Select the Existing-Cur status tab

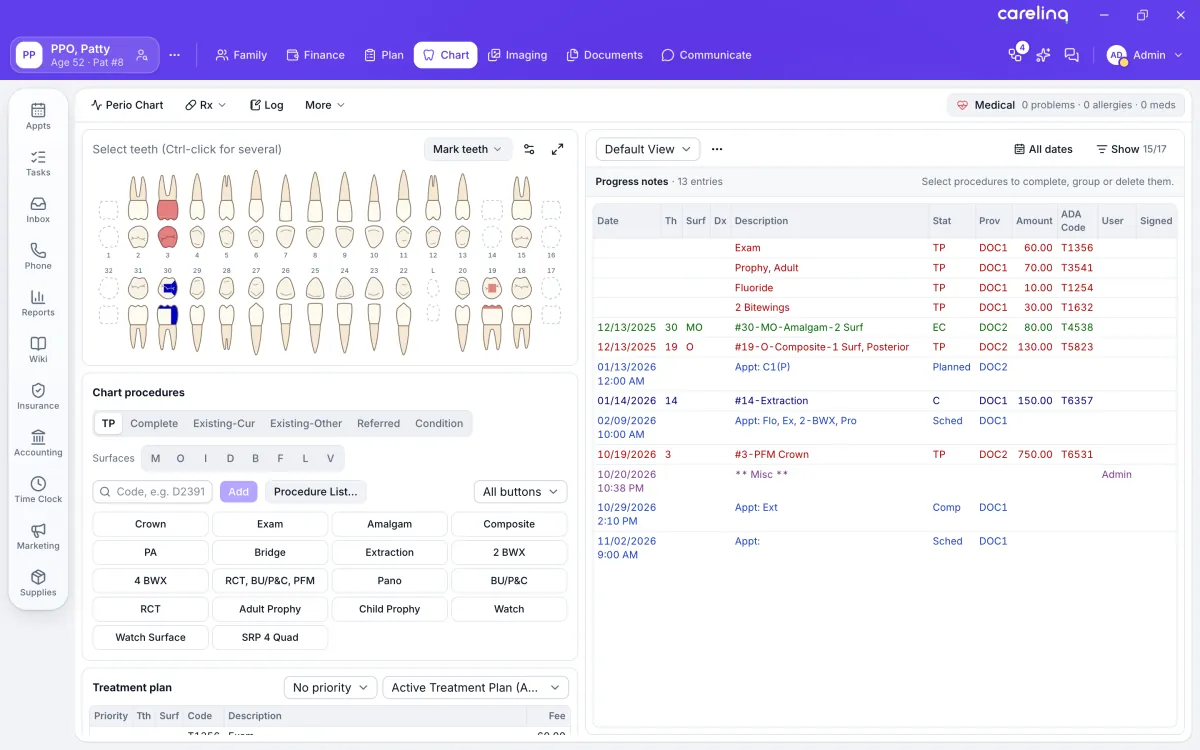coord(224,424)
